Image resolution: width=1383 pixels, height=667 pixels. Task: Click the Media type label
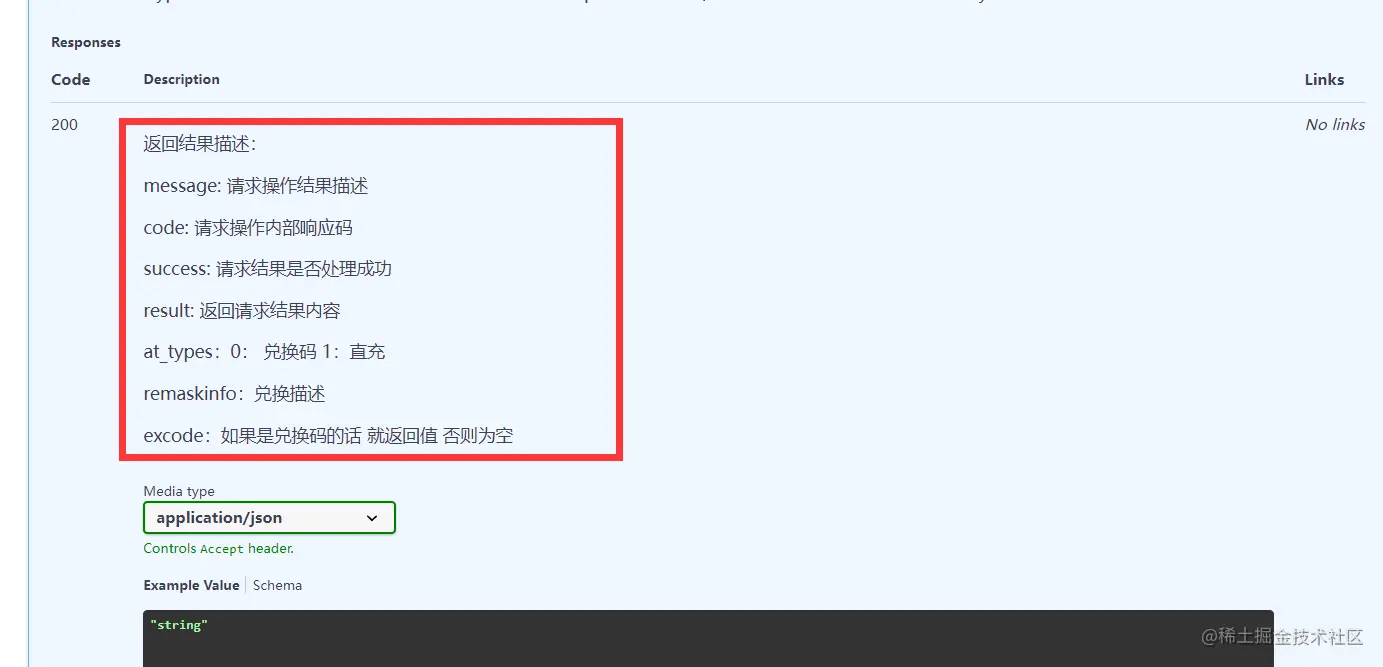pos(179,491)
